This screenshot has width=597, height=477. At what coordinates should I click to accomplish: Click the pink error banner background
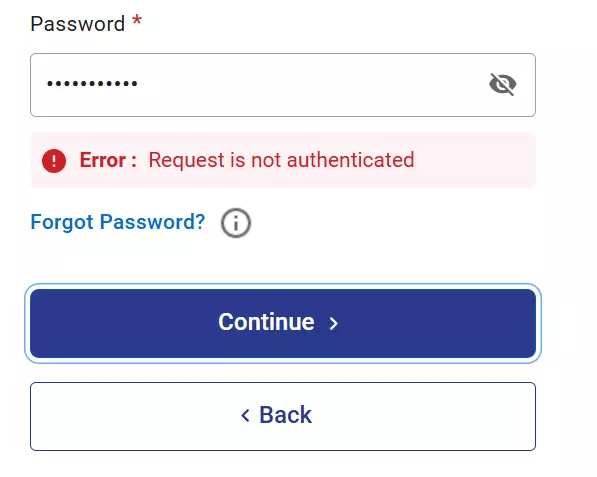click(x=474, y=160)
